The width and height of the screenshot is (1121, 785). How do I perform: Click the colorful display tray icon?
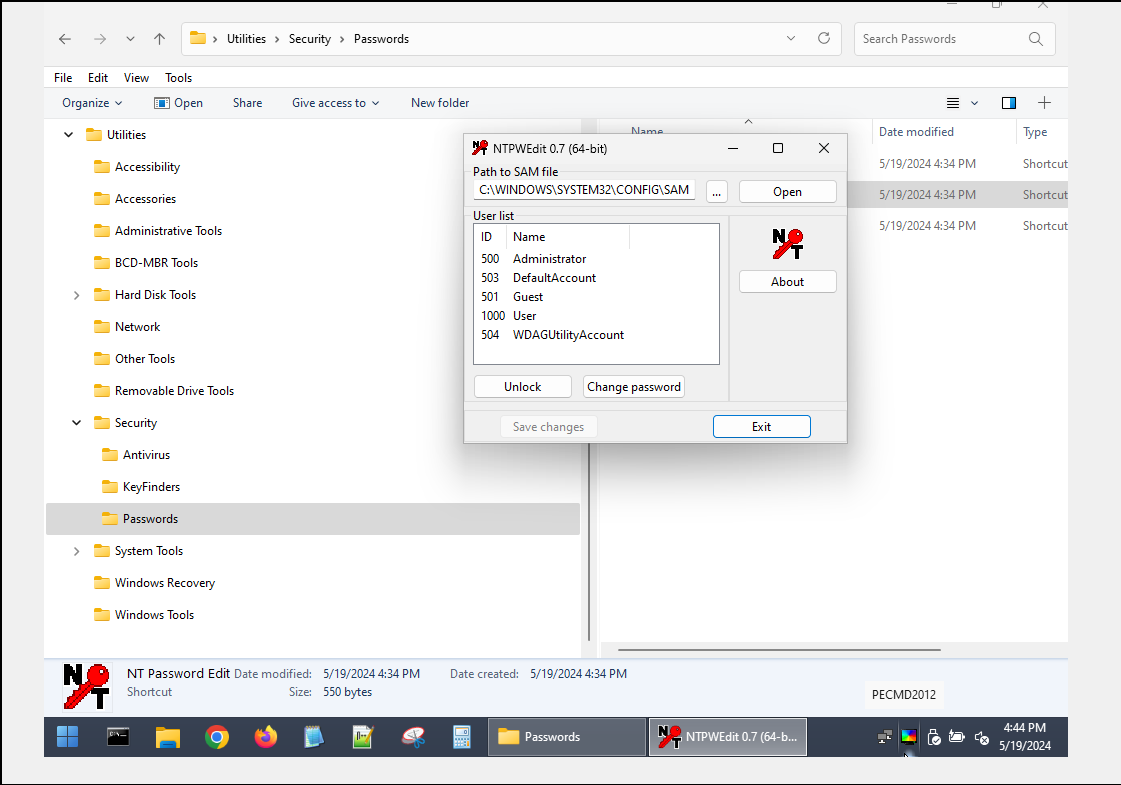click(909, 736)
